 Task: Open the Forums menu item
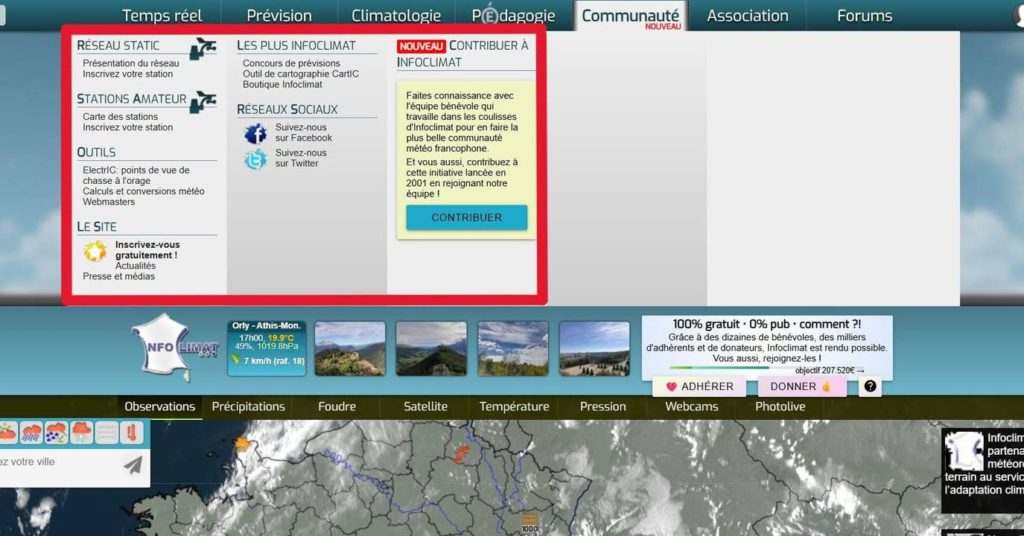tap(864, 16)
